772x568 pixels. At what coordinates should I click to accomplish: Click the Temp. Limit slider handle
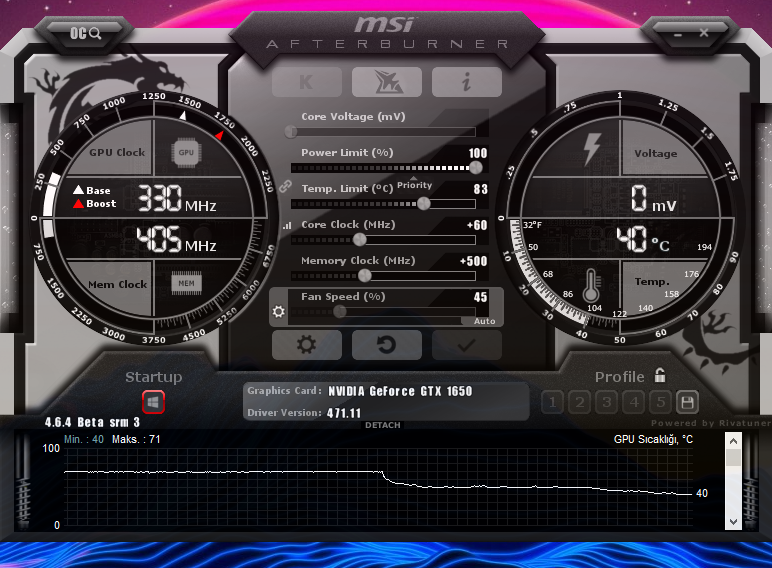click(x=423, y=203)
